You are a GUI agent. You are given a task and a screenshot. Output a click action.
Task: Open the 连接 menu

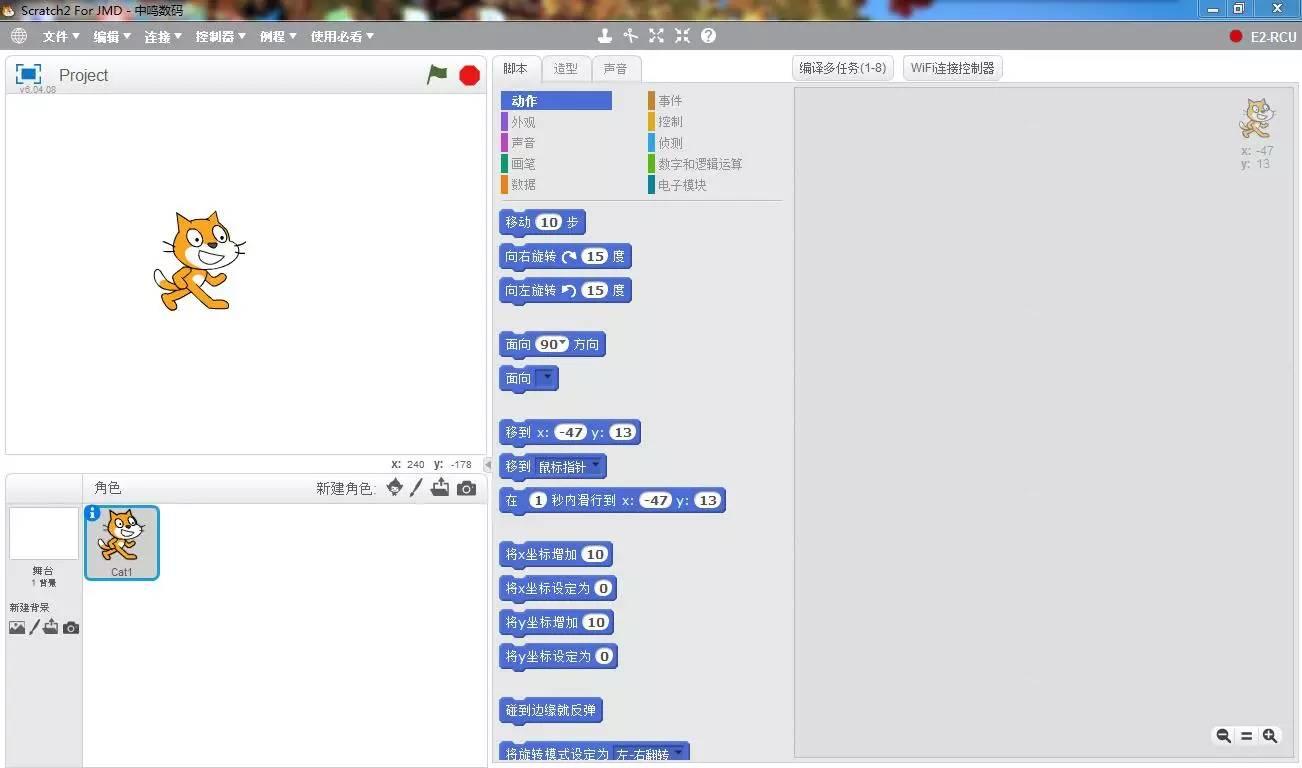click(x=163, y=36)
